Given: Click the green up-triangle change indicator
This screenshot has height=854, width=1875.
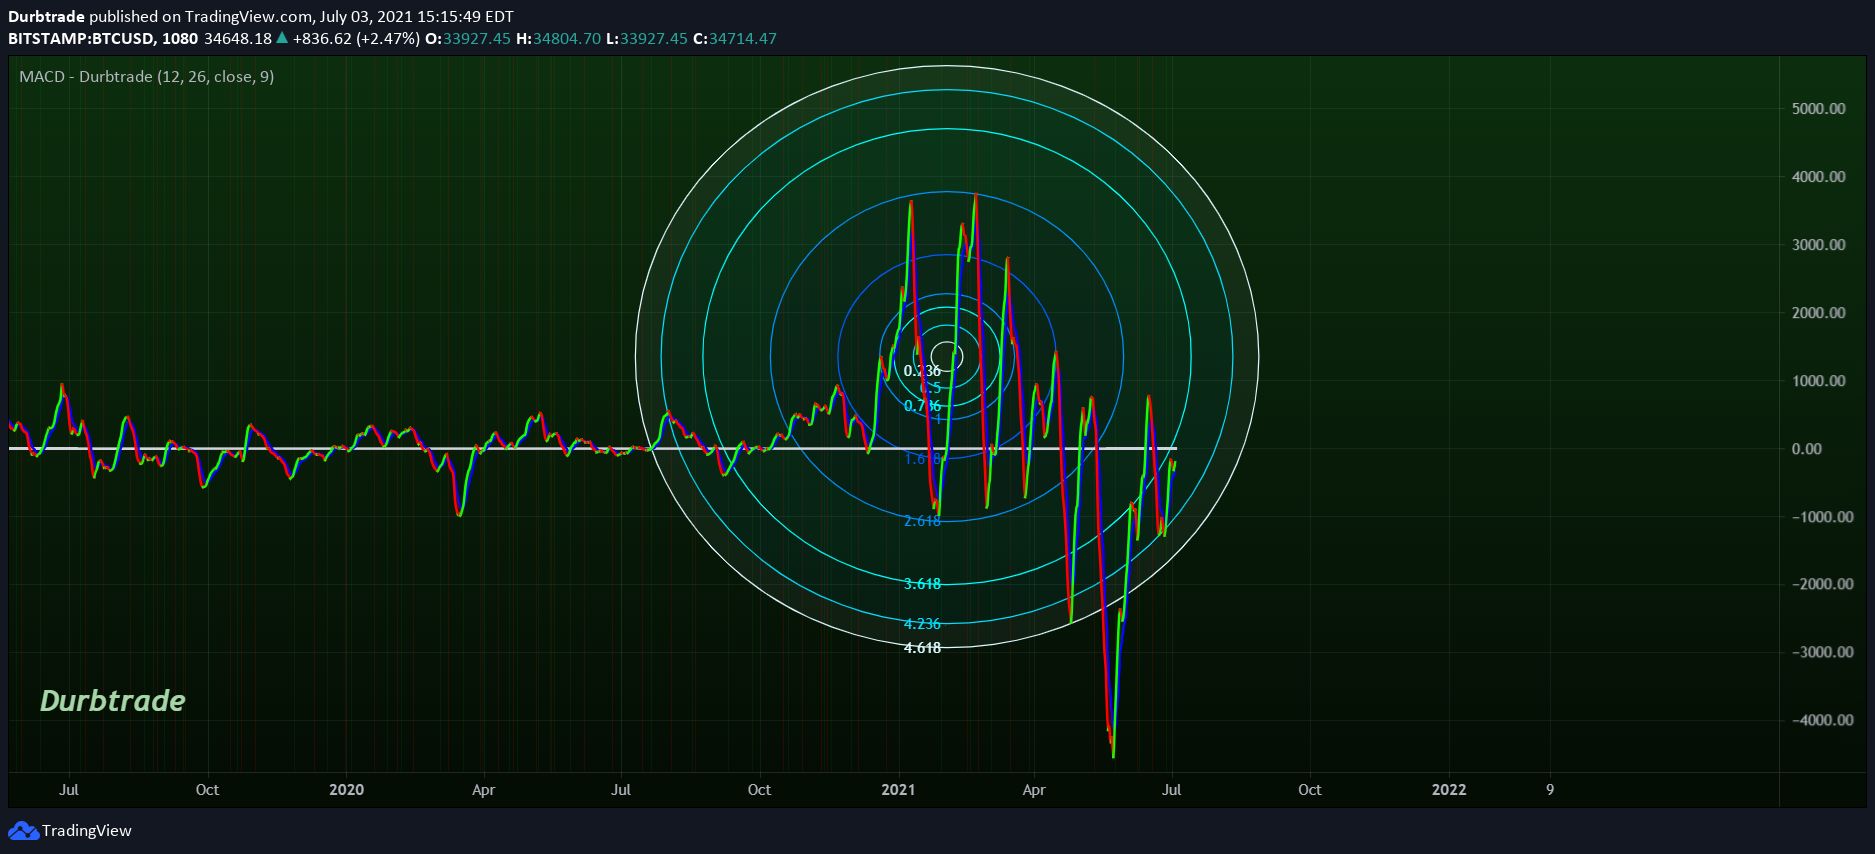Looking at the screenshot, I should (282, 38).
